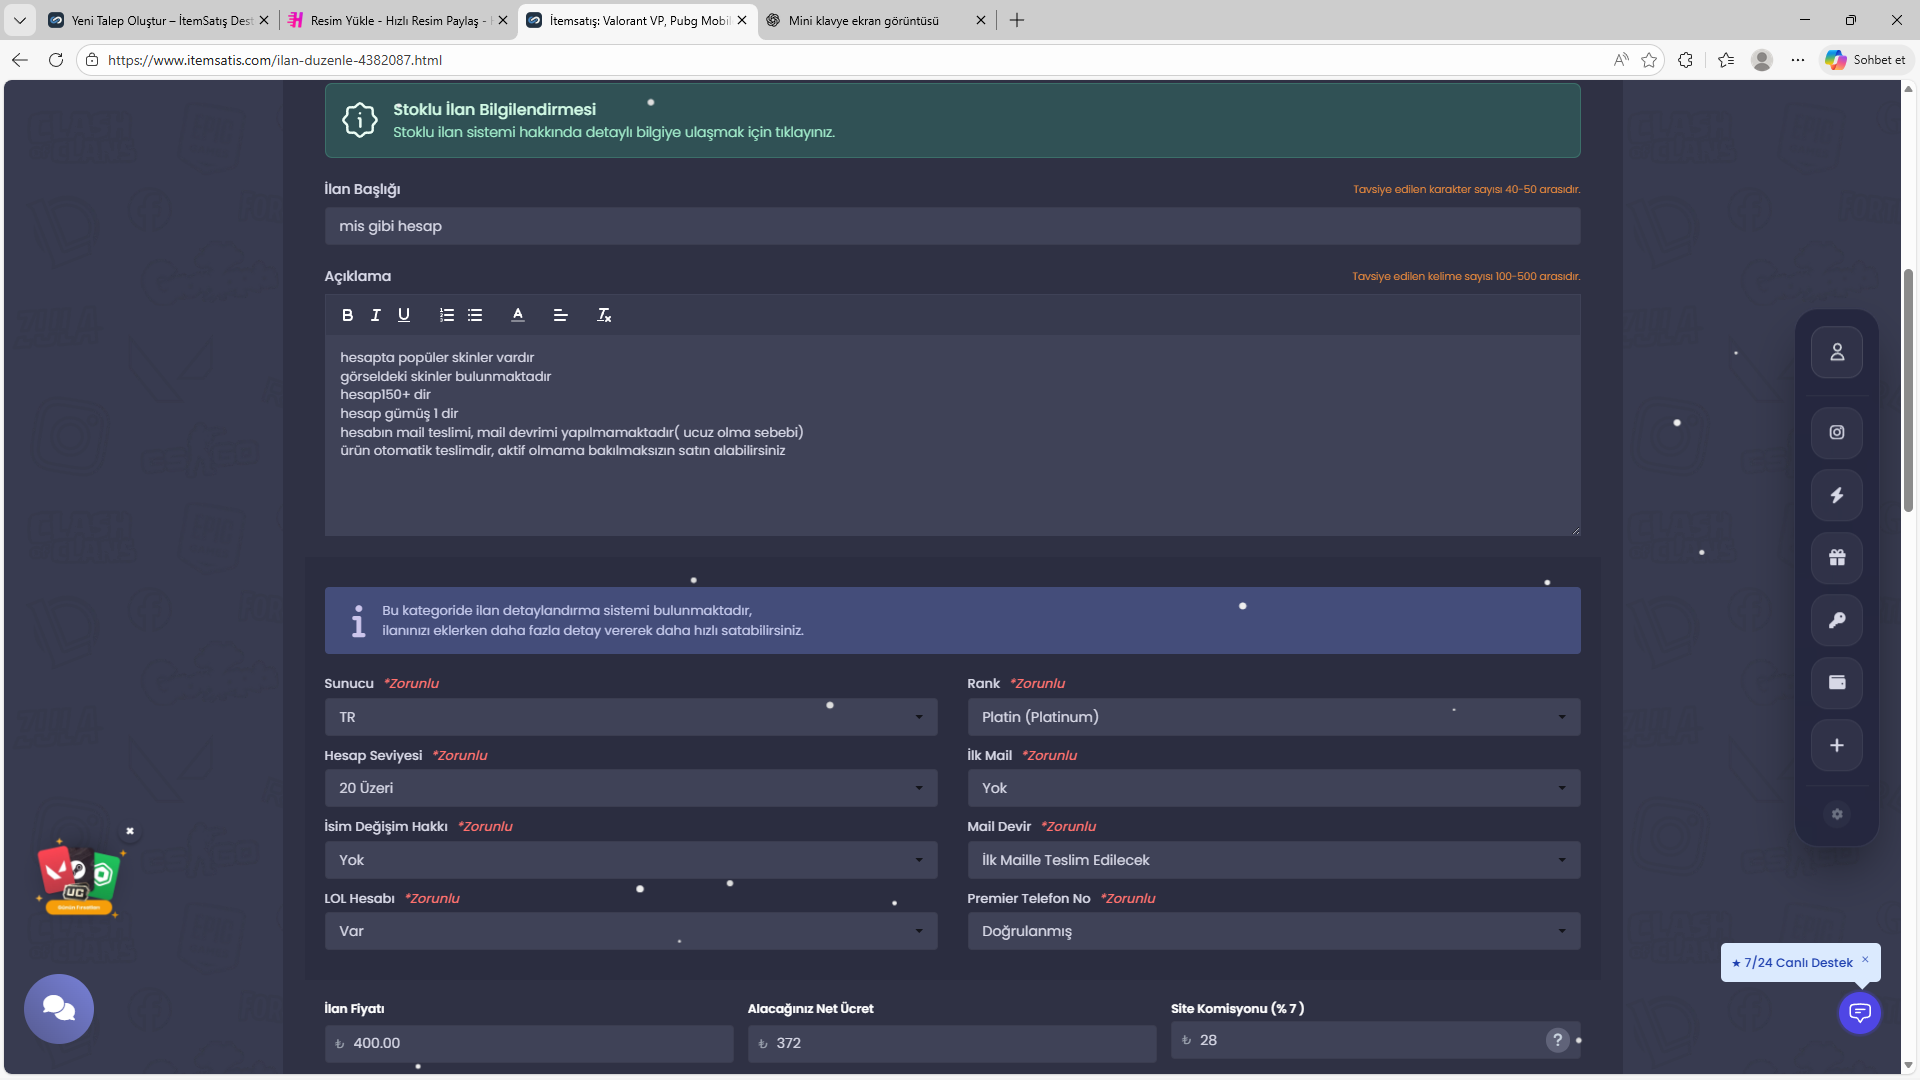Image resolution: width=1920 pixels, height=1080 pixels.
Task: Open gift icon in right sidebar
Action: pyautogui.click(x=1837, y=558)
